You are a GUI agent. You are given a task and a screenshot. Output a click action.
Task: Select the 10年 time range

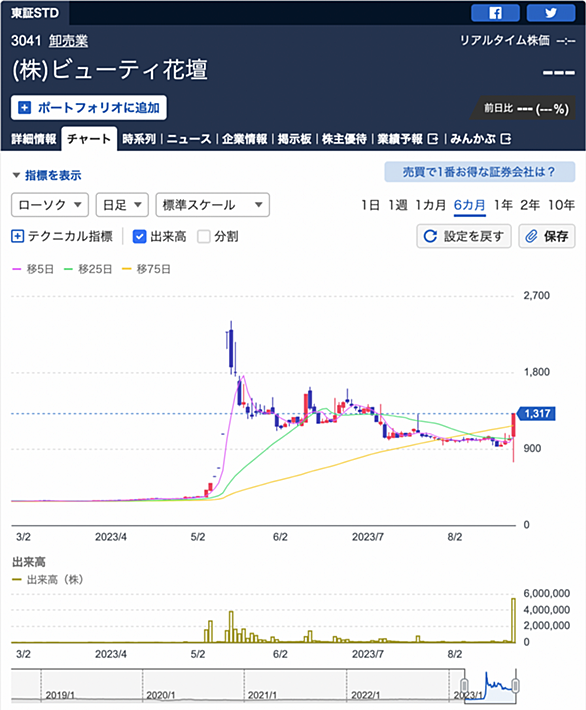click(562, 205)
